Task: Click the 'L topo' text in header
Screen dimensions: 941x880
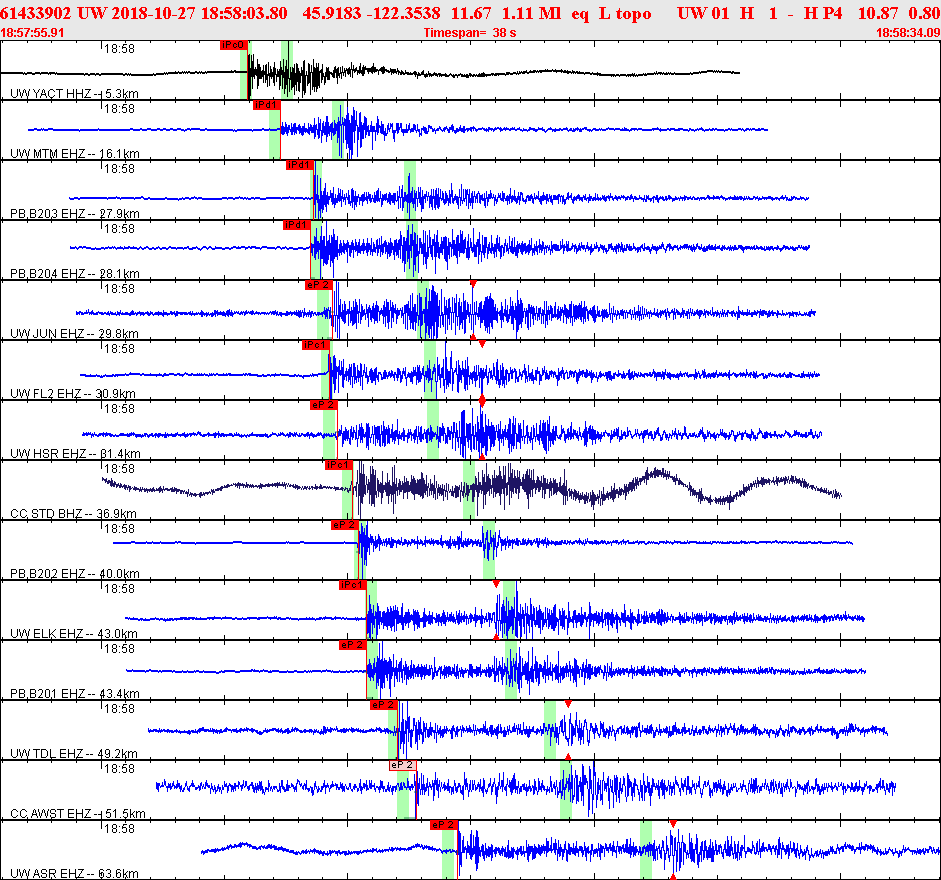Action: [x=625, y=14]
